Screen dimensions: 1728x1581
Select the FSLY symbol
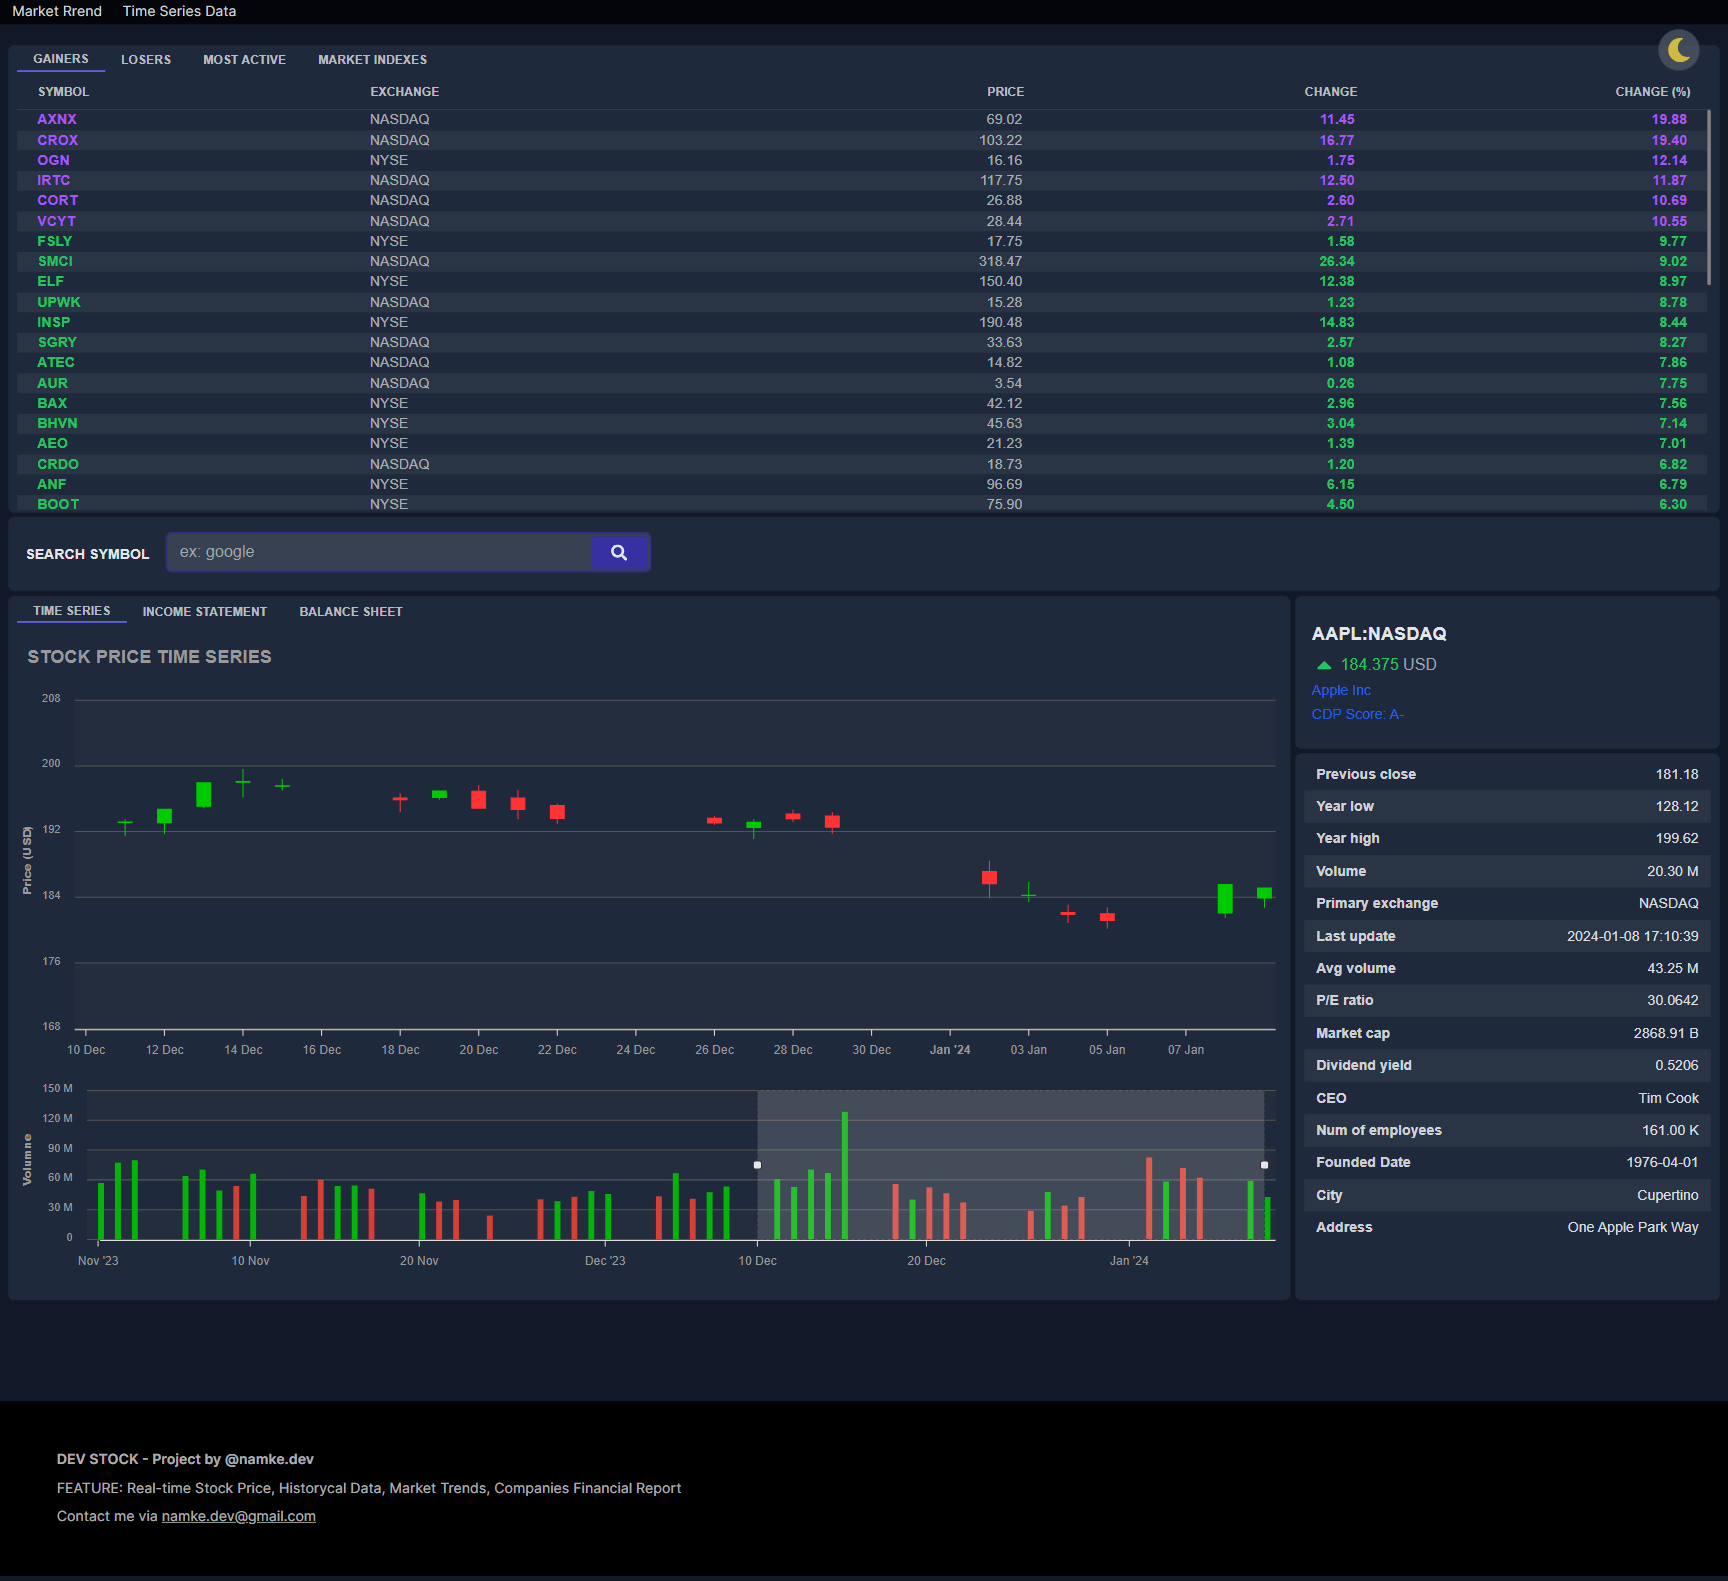tap(55, 241)
